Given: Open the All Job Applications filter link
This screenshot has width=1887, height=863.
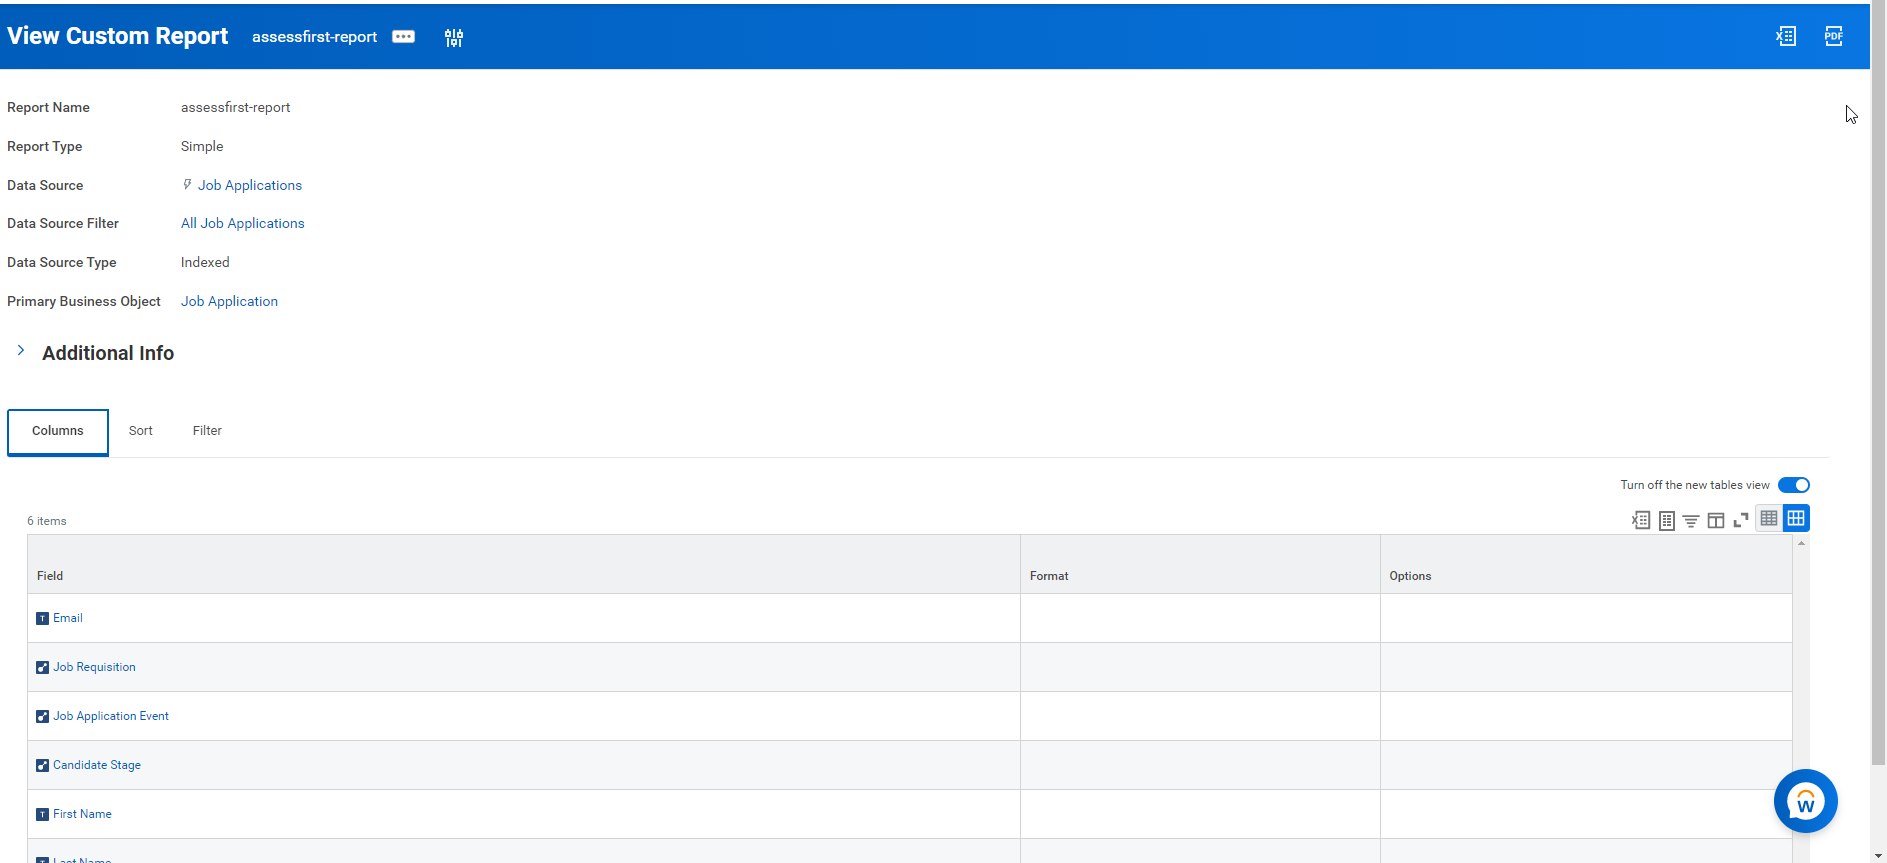Looking at the screenshot, I should coord(242,223).
